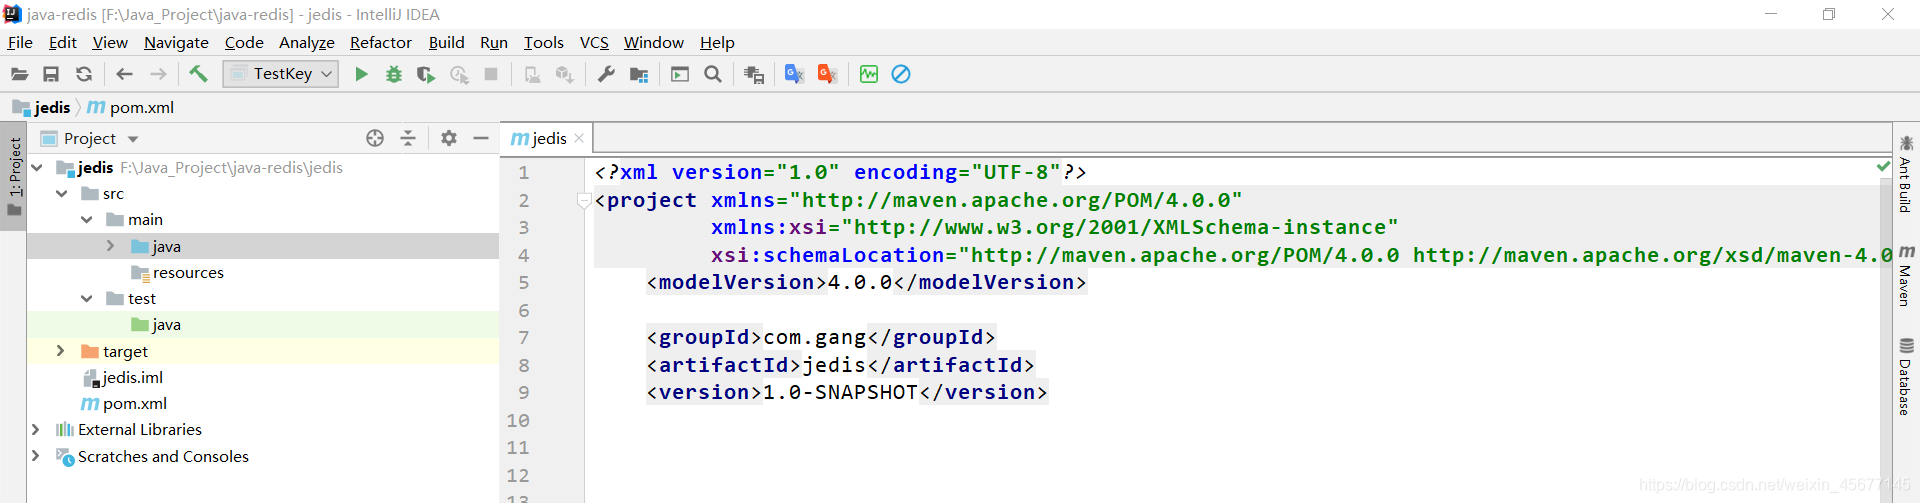Collapse the src folder node

pos(61,193)
